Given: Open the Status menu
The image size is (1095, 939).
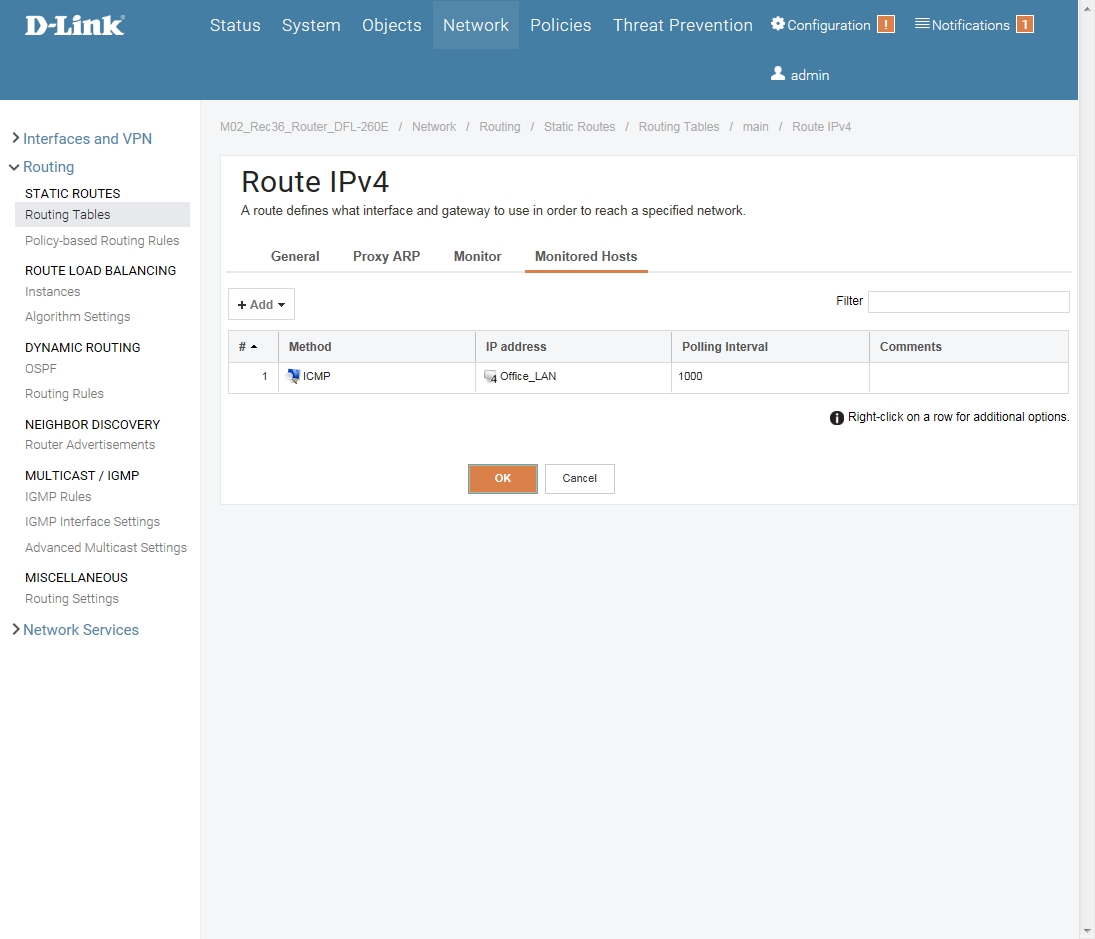Looking at the screenshot, I should point(235,25).
